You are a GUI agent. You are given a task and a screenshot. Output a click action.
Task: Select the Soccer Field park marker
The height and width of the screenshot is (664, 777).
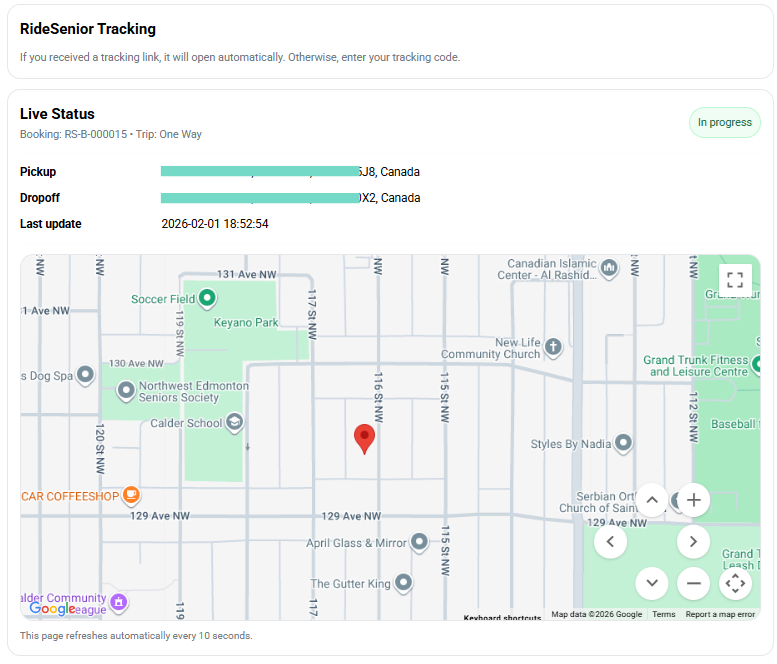click(207, 298)
